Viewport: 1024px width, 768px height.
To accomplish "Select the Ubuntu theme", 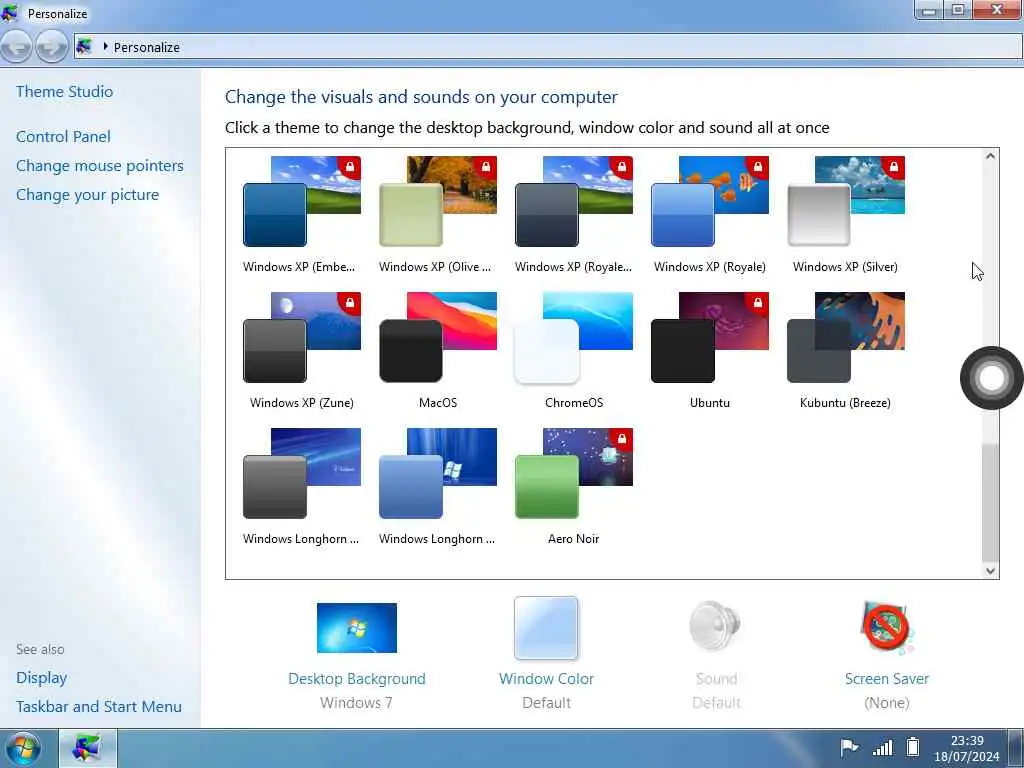I will pyautogui.click(x=710, y=338).
